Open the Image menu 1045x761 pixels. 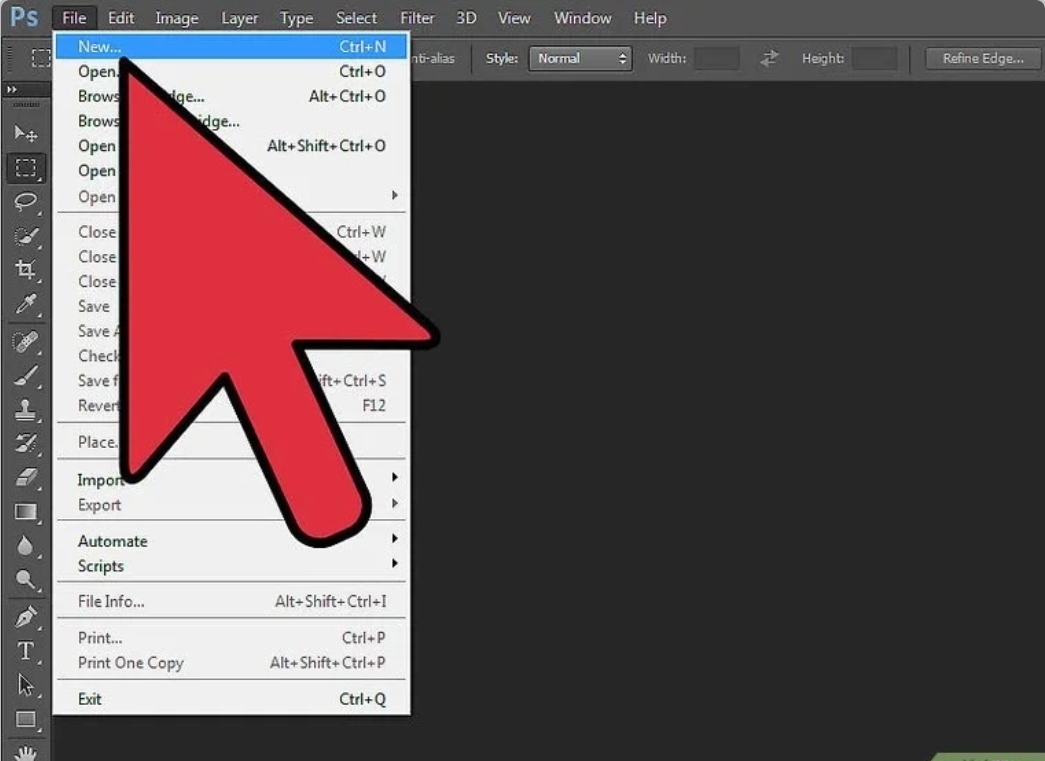(x=177, y=18)
